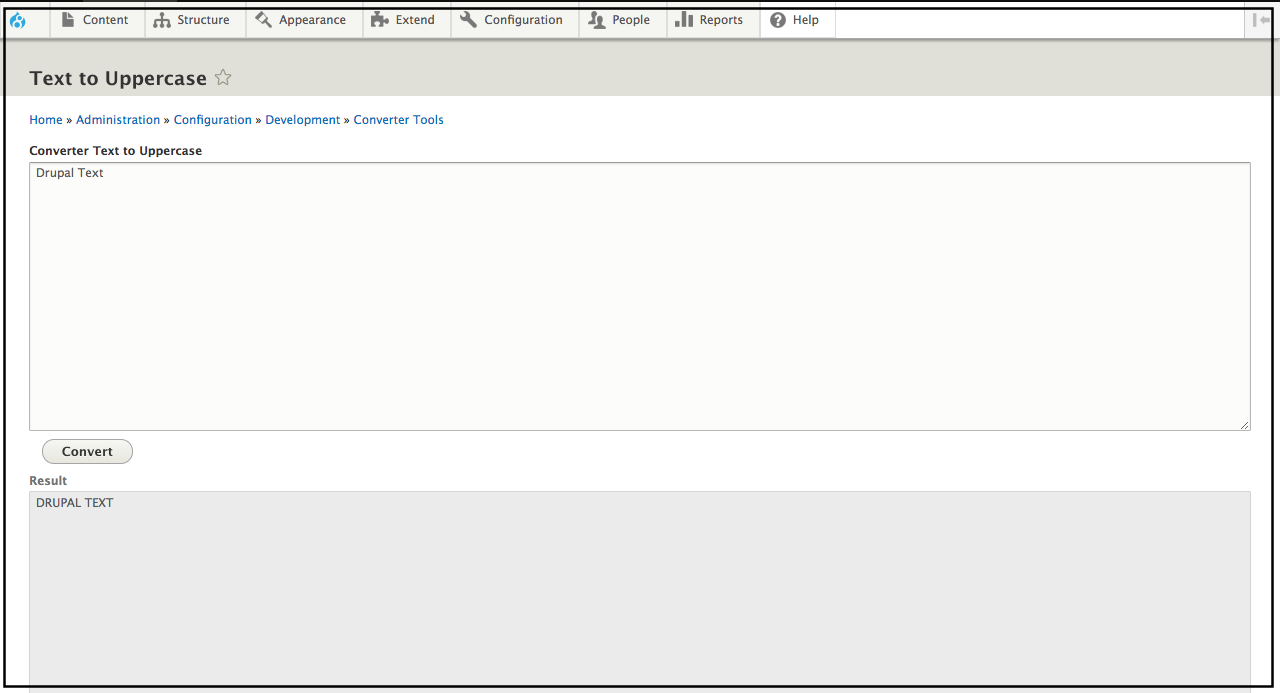Open the Converter Tools breadcrumb link
Screen dimensions: 1280x693
tap(398, 119)
